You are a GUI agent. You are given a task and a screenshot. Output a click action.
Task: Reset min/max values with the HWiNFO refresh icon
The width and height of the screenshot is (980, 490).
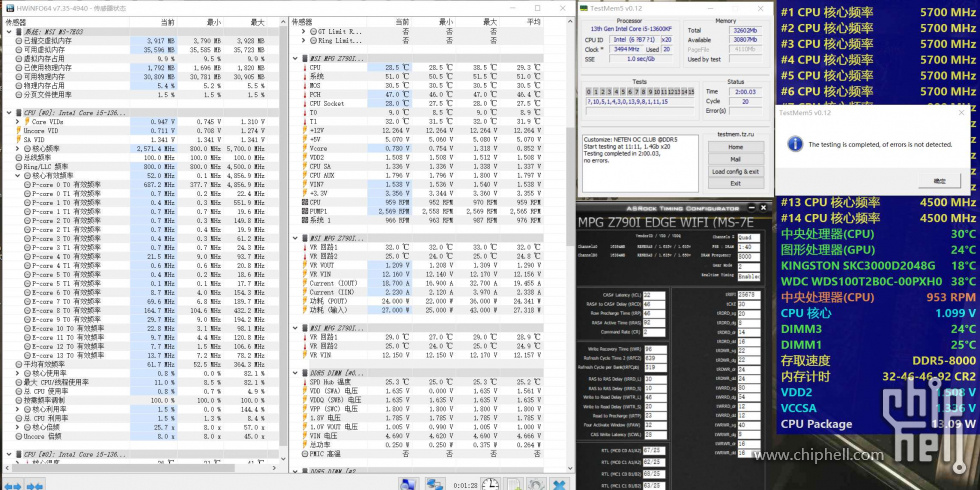536,484
